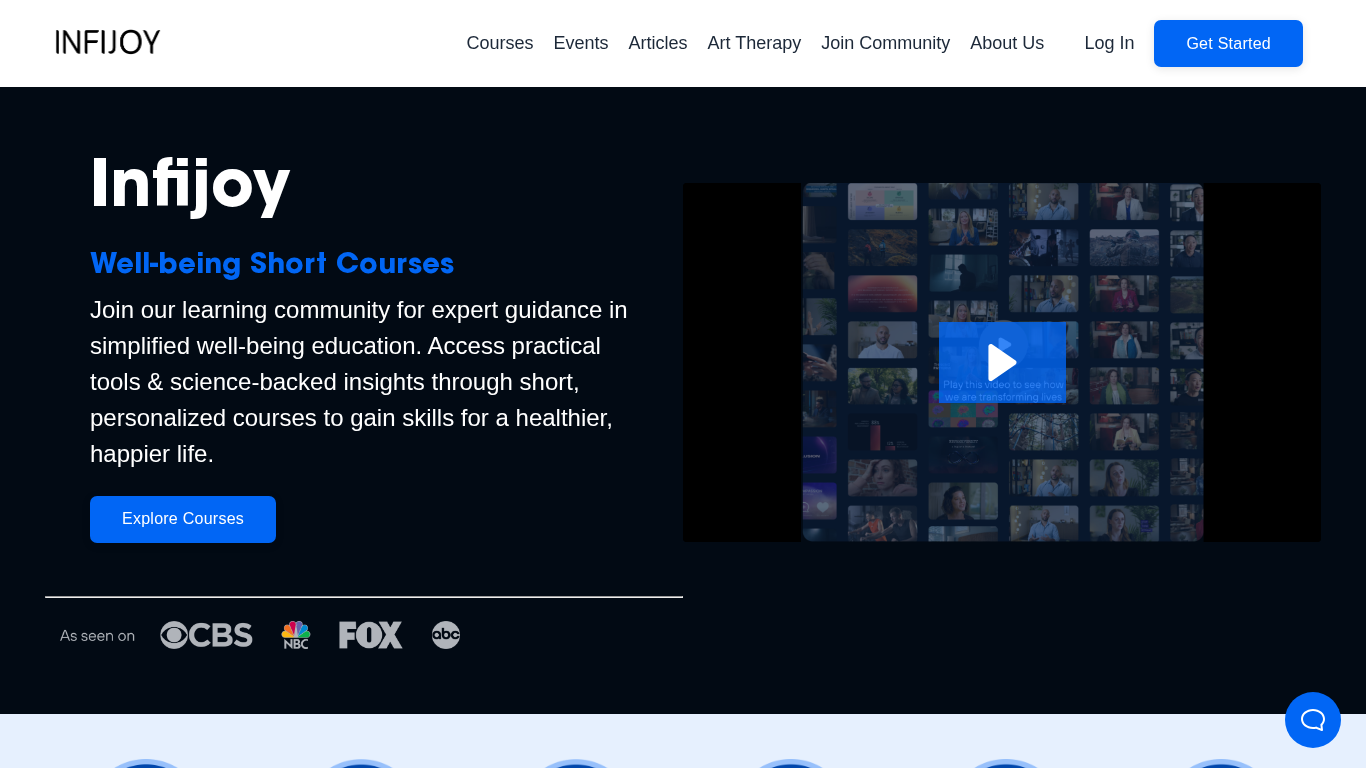Click the CBS logo
The height and width of the screenshot is (768, 1366).
[x=206, y=635]
